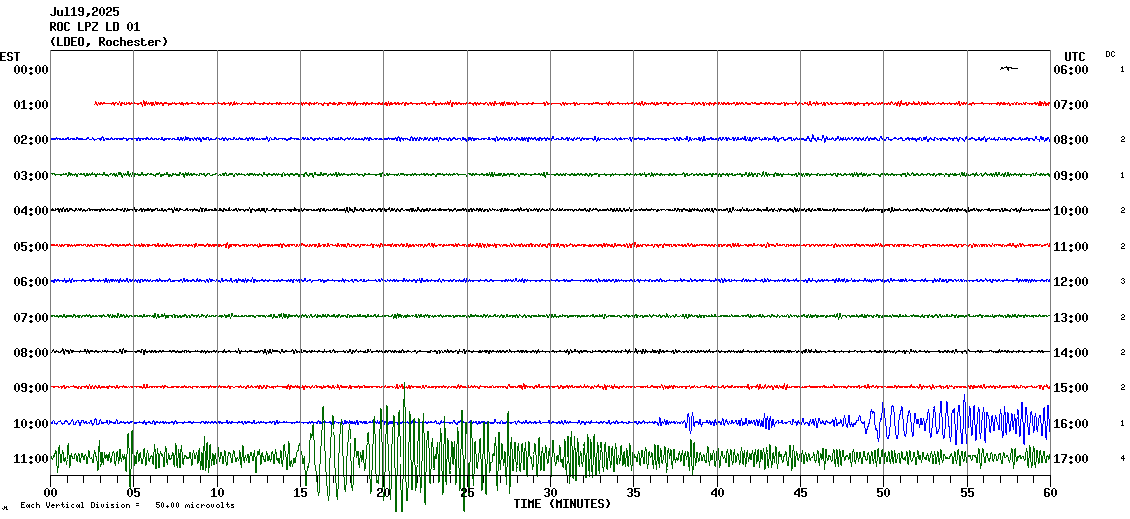Click the 50 tick label on the minutes axis

884,493
